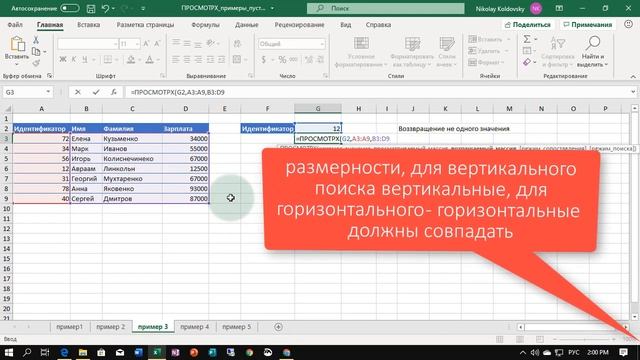The image size is (640, 360).
Task: Click the Borders icon in font group
Action: (108, 60)
